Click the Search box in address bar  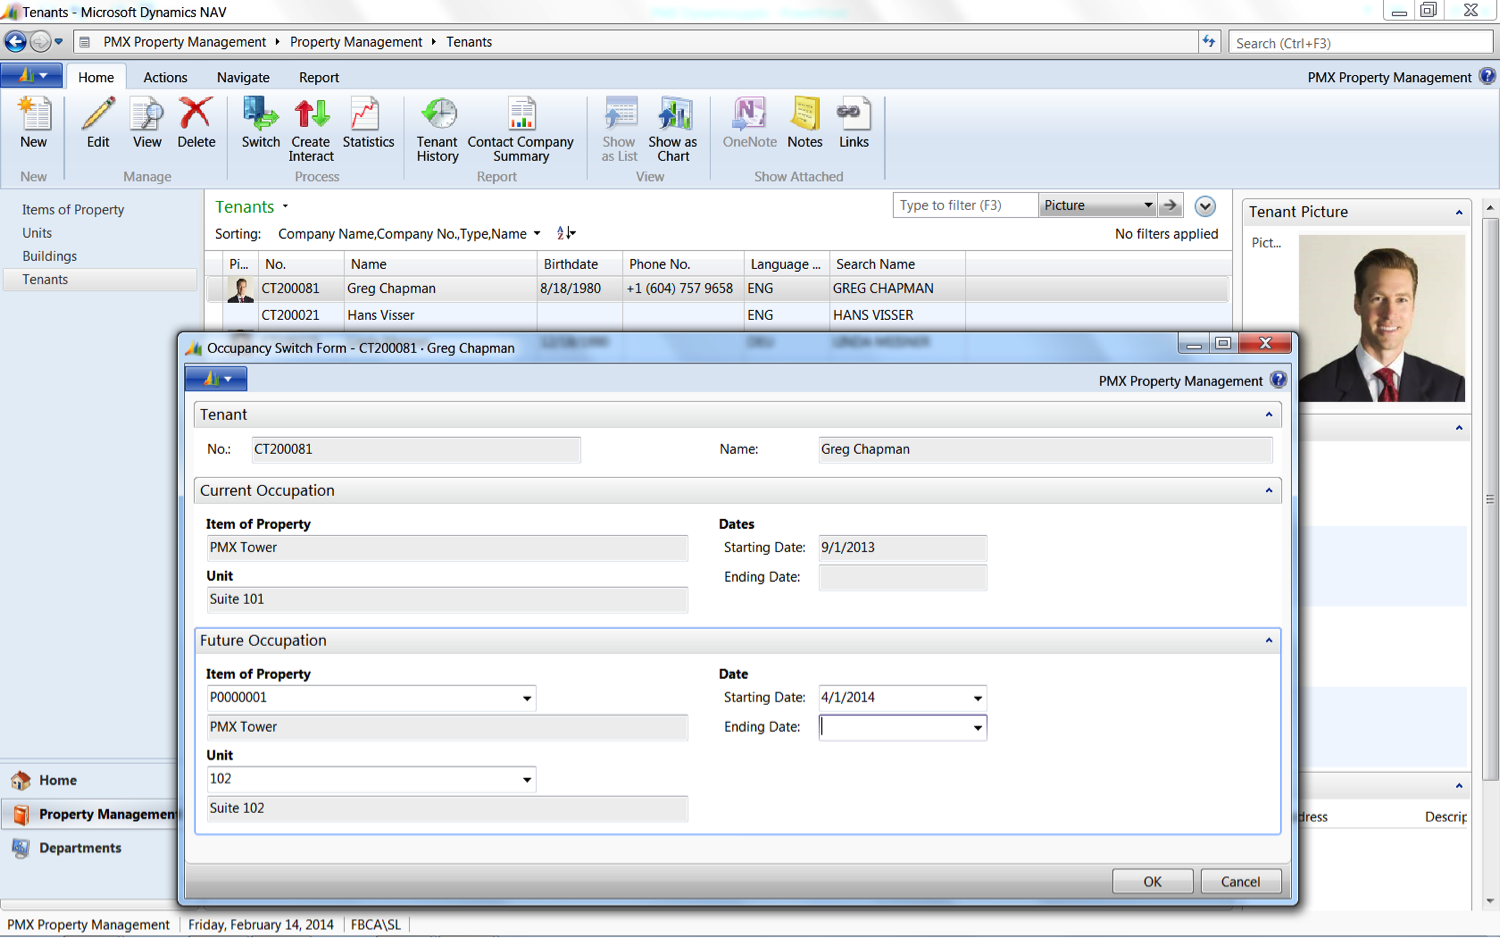click(x=1360, y=43)
